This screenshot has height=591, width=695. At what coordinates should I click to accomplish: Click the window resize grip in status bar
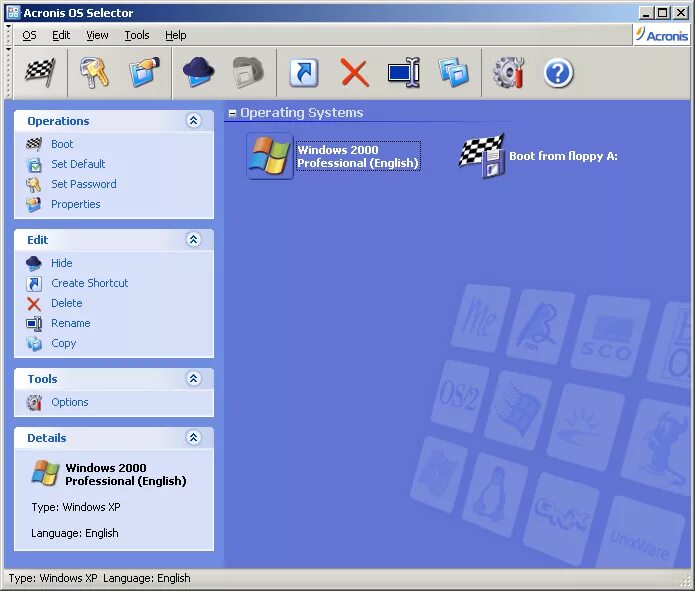(x=685, y=580)
